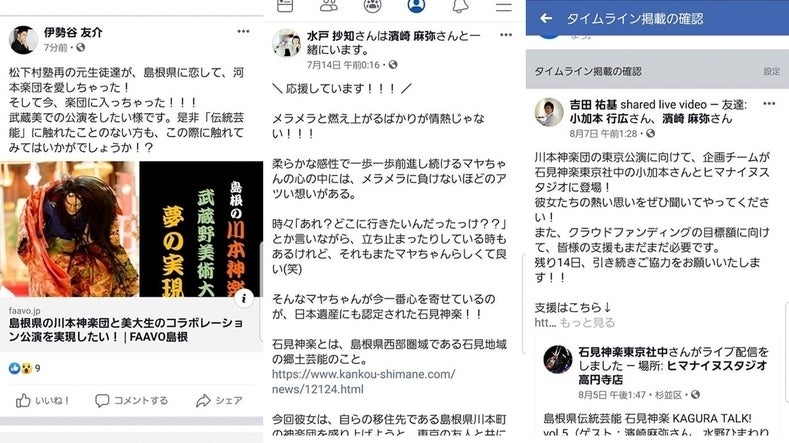This screenshot has height=443, width=789.
Task: Share post with シェア arrow
Action: tap(203, 401)
